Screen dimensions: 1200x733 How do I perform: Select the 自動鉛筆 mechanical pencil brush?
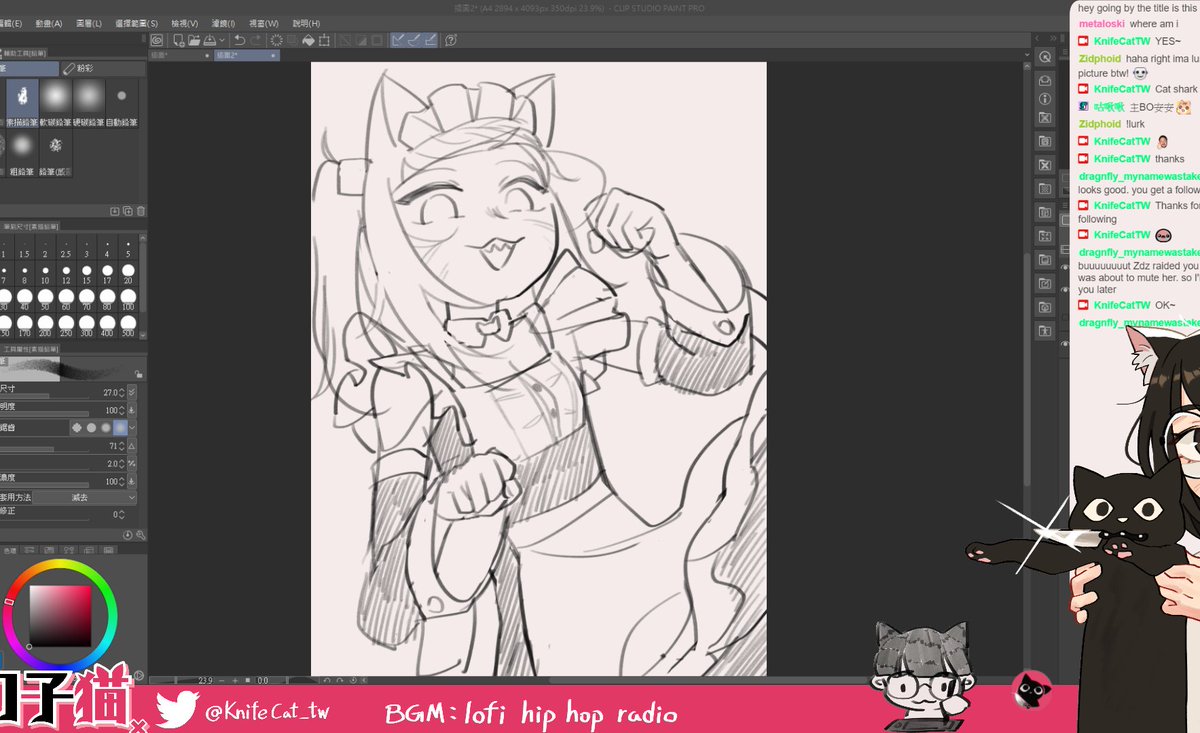click(x=122, y=103)
